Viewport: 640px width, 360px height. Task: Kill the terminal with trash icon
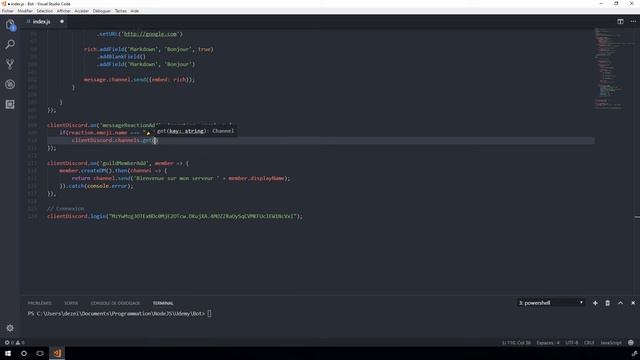tap(607, 303)
